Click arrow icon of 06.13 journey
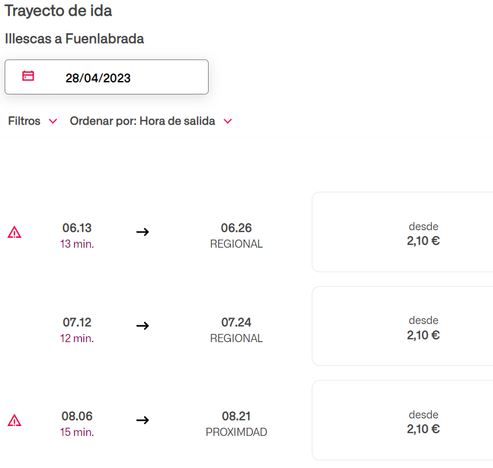The height and width of the screenshot is (468, 493). coord(143,232)
